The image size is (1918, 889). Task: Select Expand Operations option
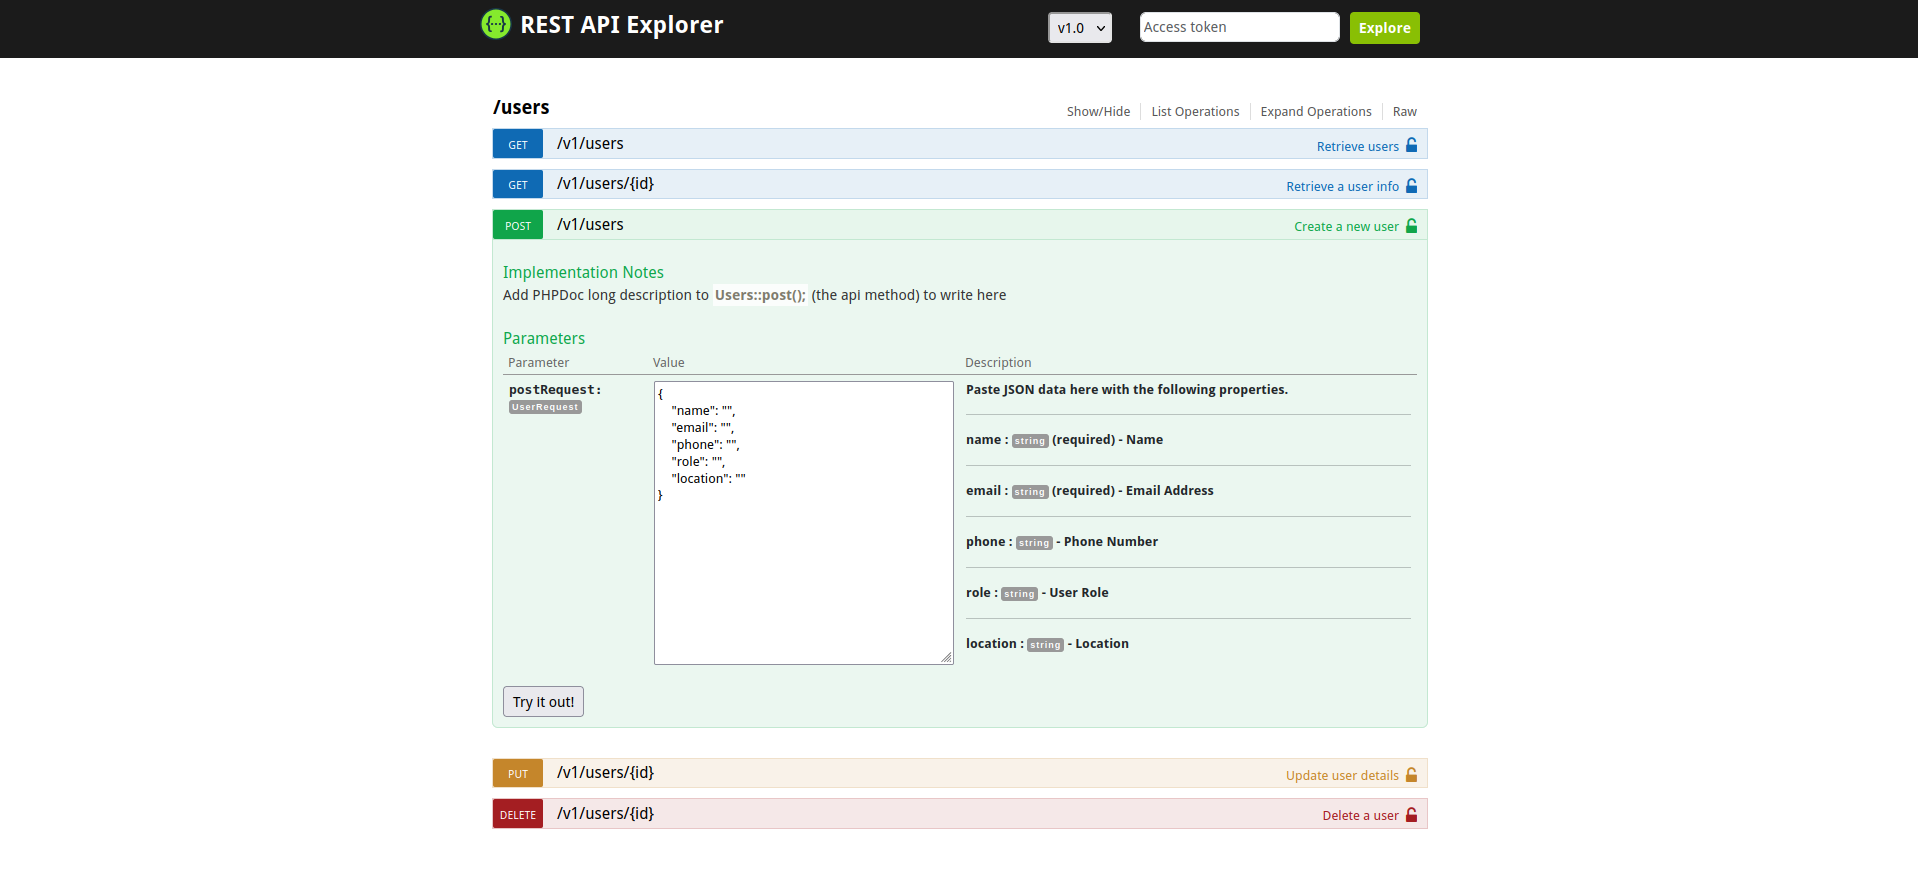[x=1315, y=112]
